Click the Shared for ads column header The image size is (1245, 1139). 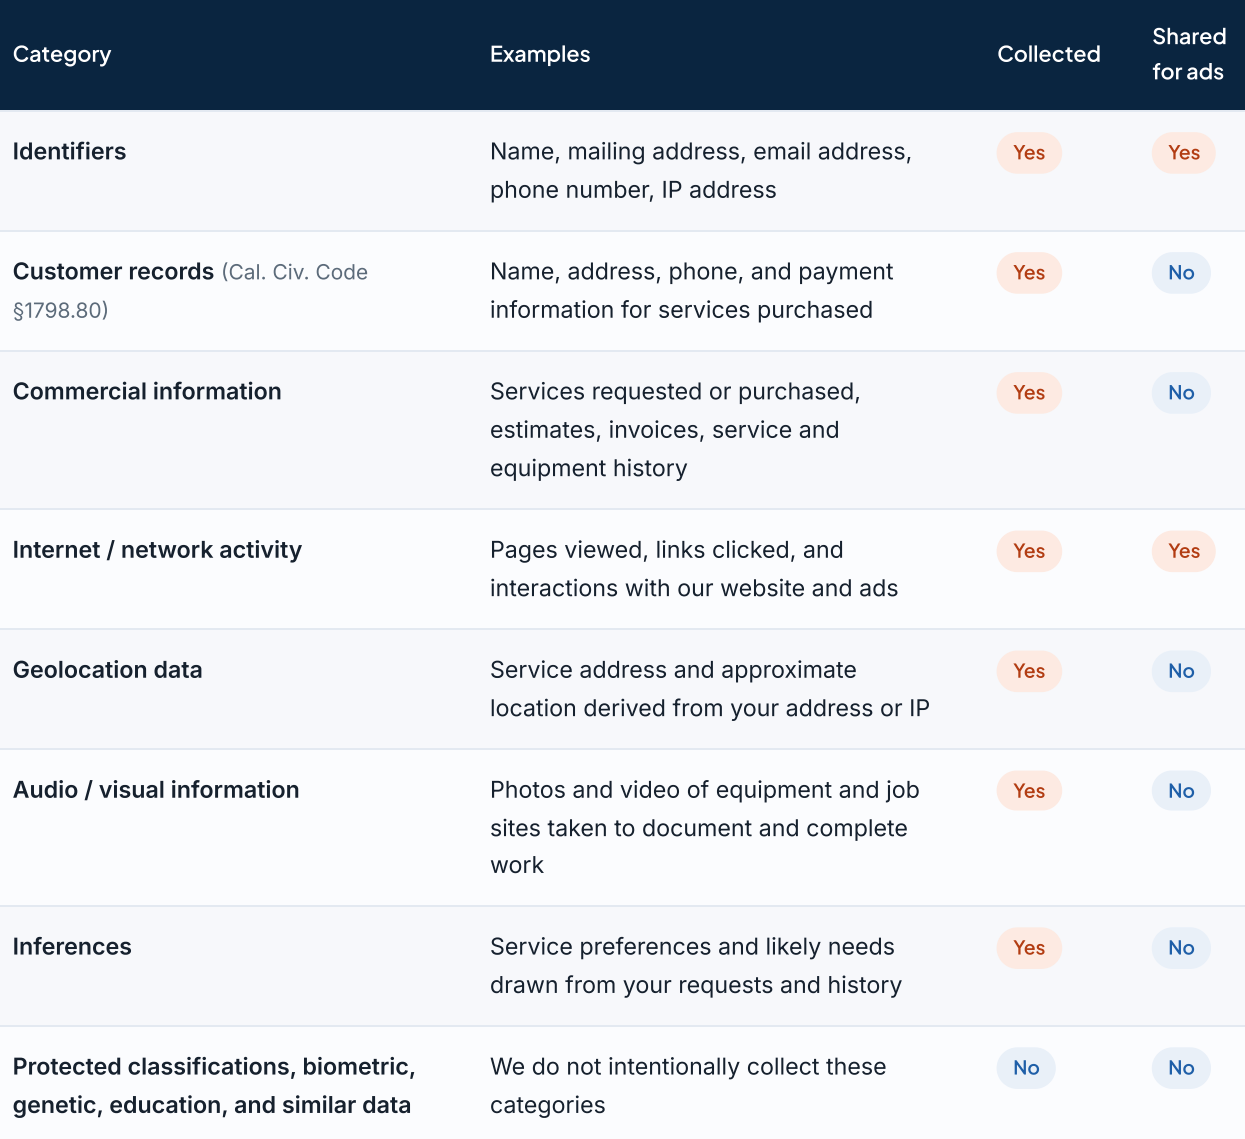coord(1189,54)
